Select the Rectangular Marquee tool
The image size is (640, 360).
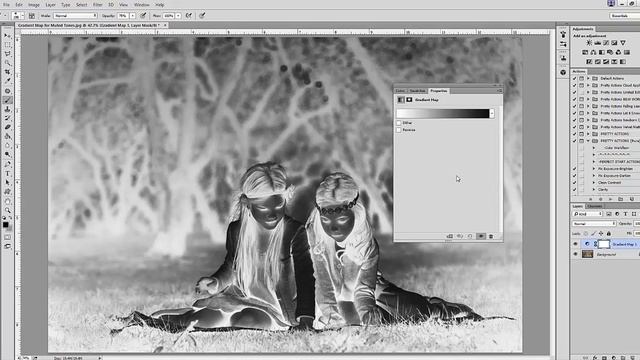coord(7,45)
